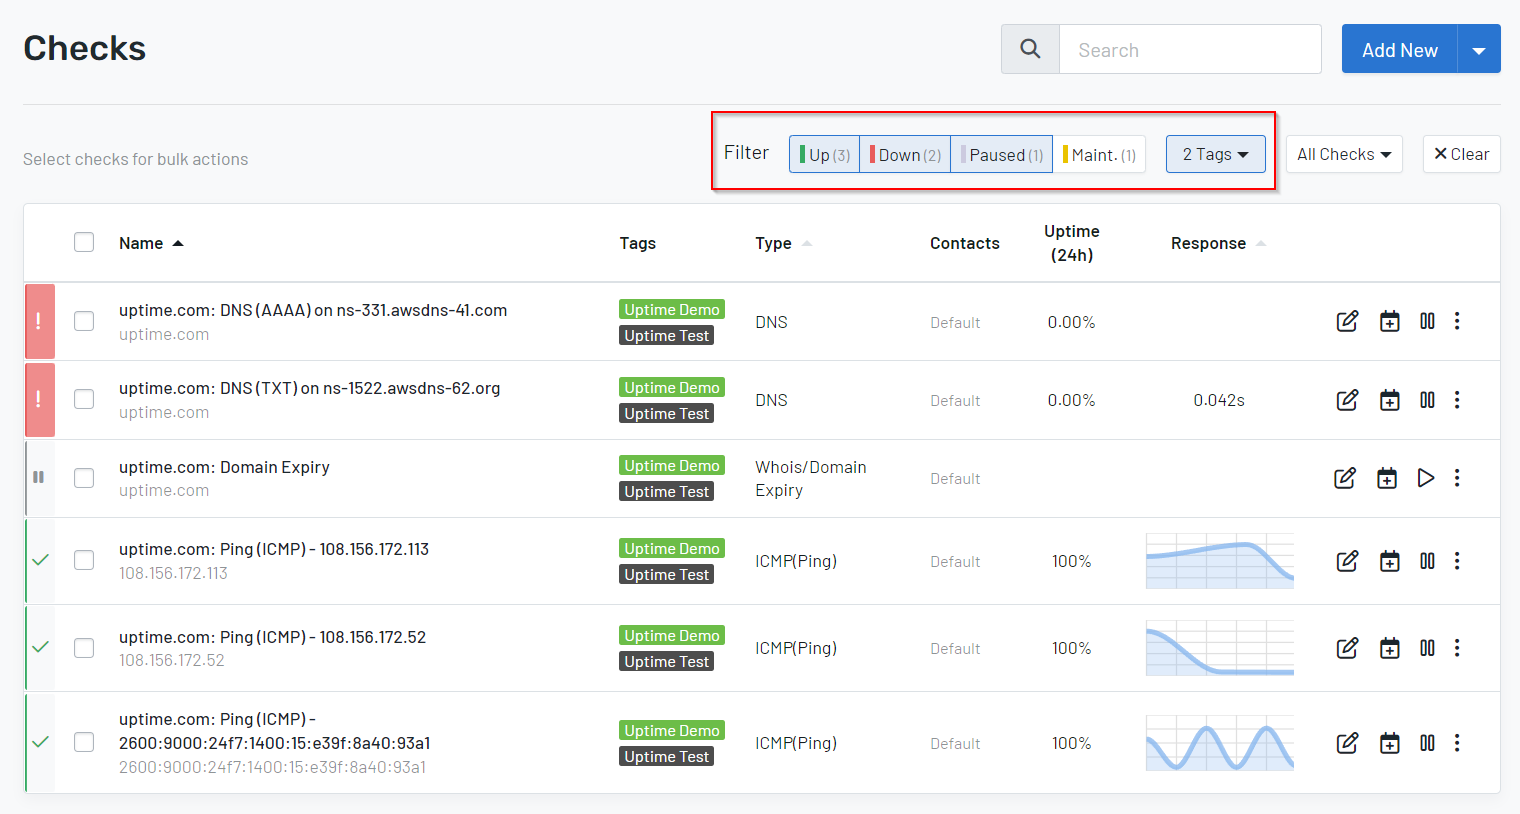Expand the Add New dropdown arrow
The image size is (1520, 814).
point(1479,48)
